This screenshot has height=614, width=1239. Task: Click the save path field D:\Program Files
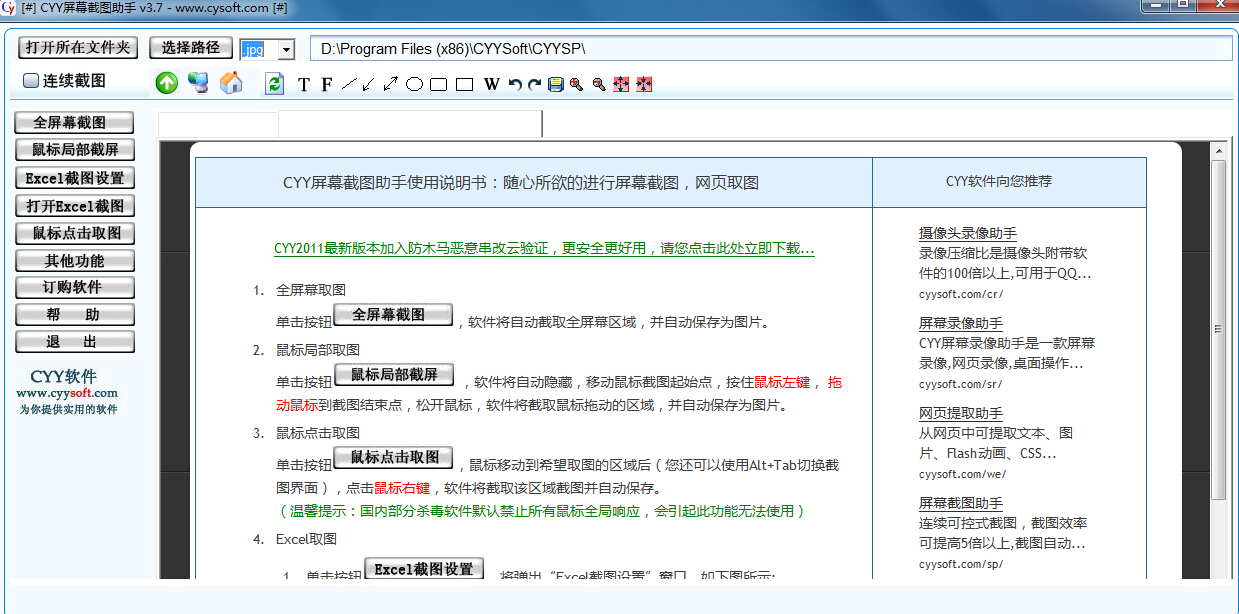pyautogui.click(x=771, y=48)
